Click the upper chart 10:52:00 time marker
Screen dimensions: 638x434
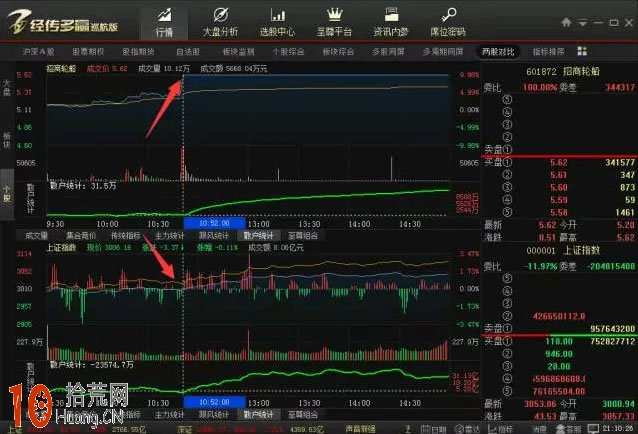pos(214,223)
